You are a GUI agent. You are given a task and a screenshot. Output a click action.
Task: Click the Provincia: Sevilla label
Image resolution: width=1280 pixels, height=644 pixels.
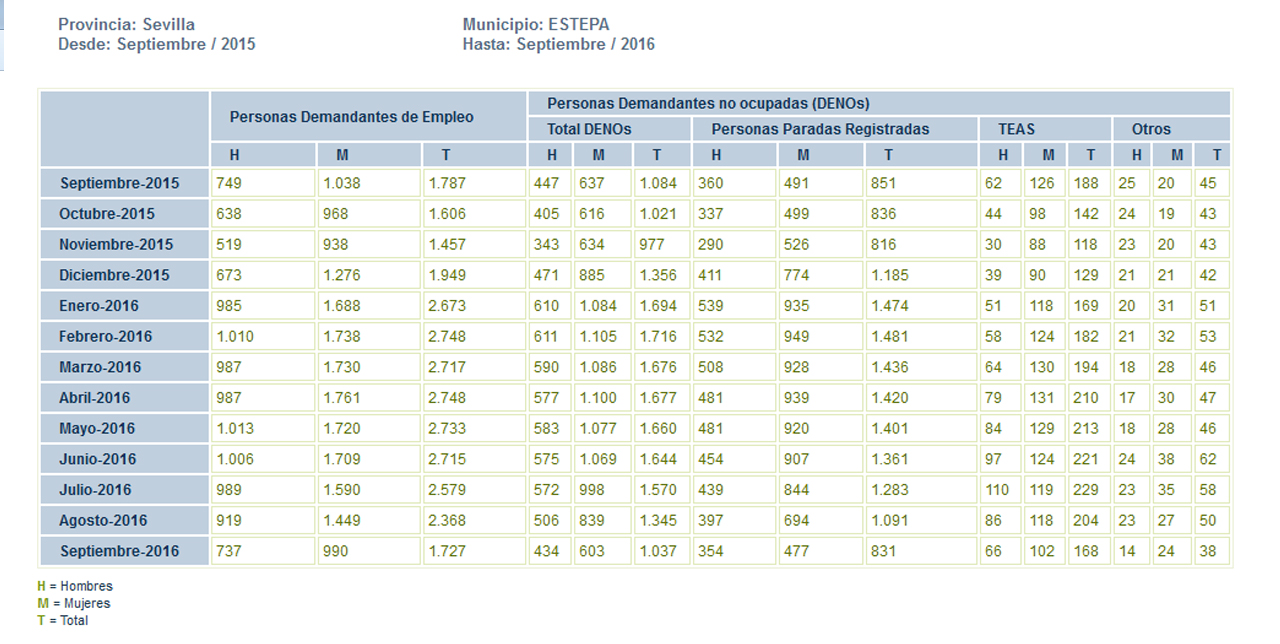127,24
